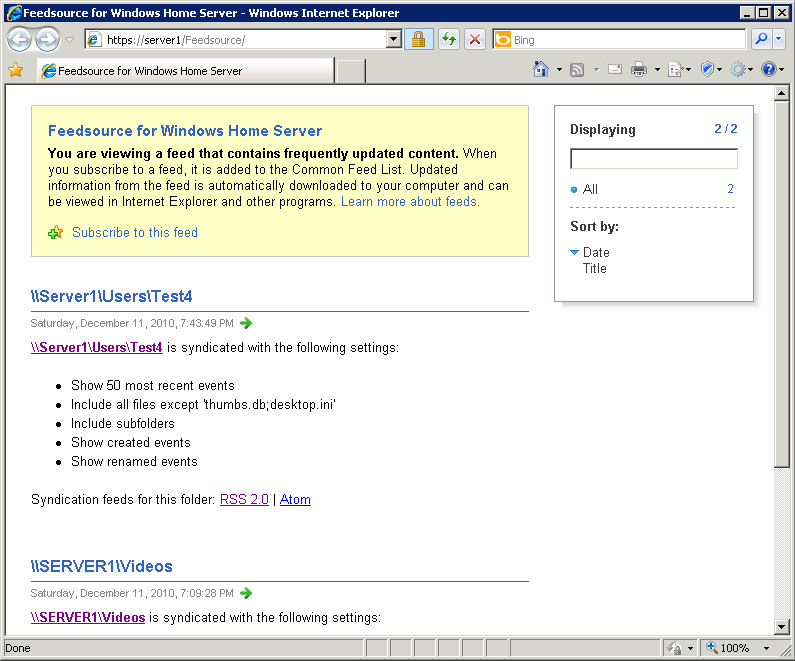
Task: Click the feed filter text box
Action: tap(654, 158)
